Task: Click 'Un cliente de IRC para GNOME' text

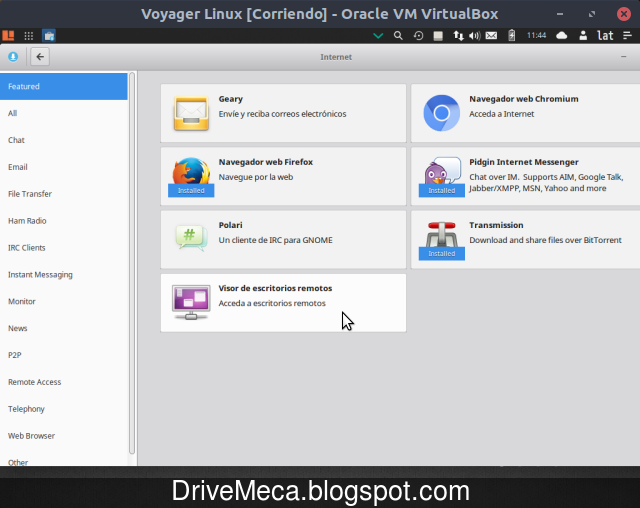Action: click(276, 240)
